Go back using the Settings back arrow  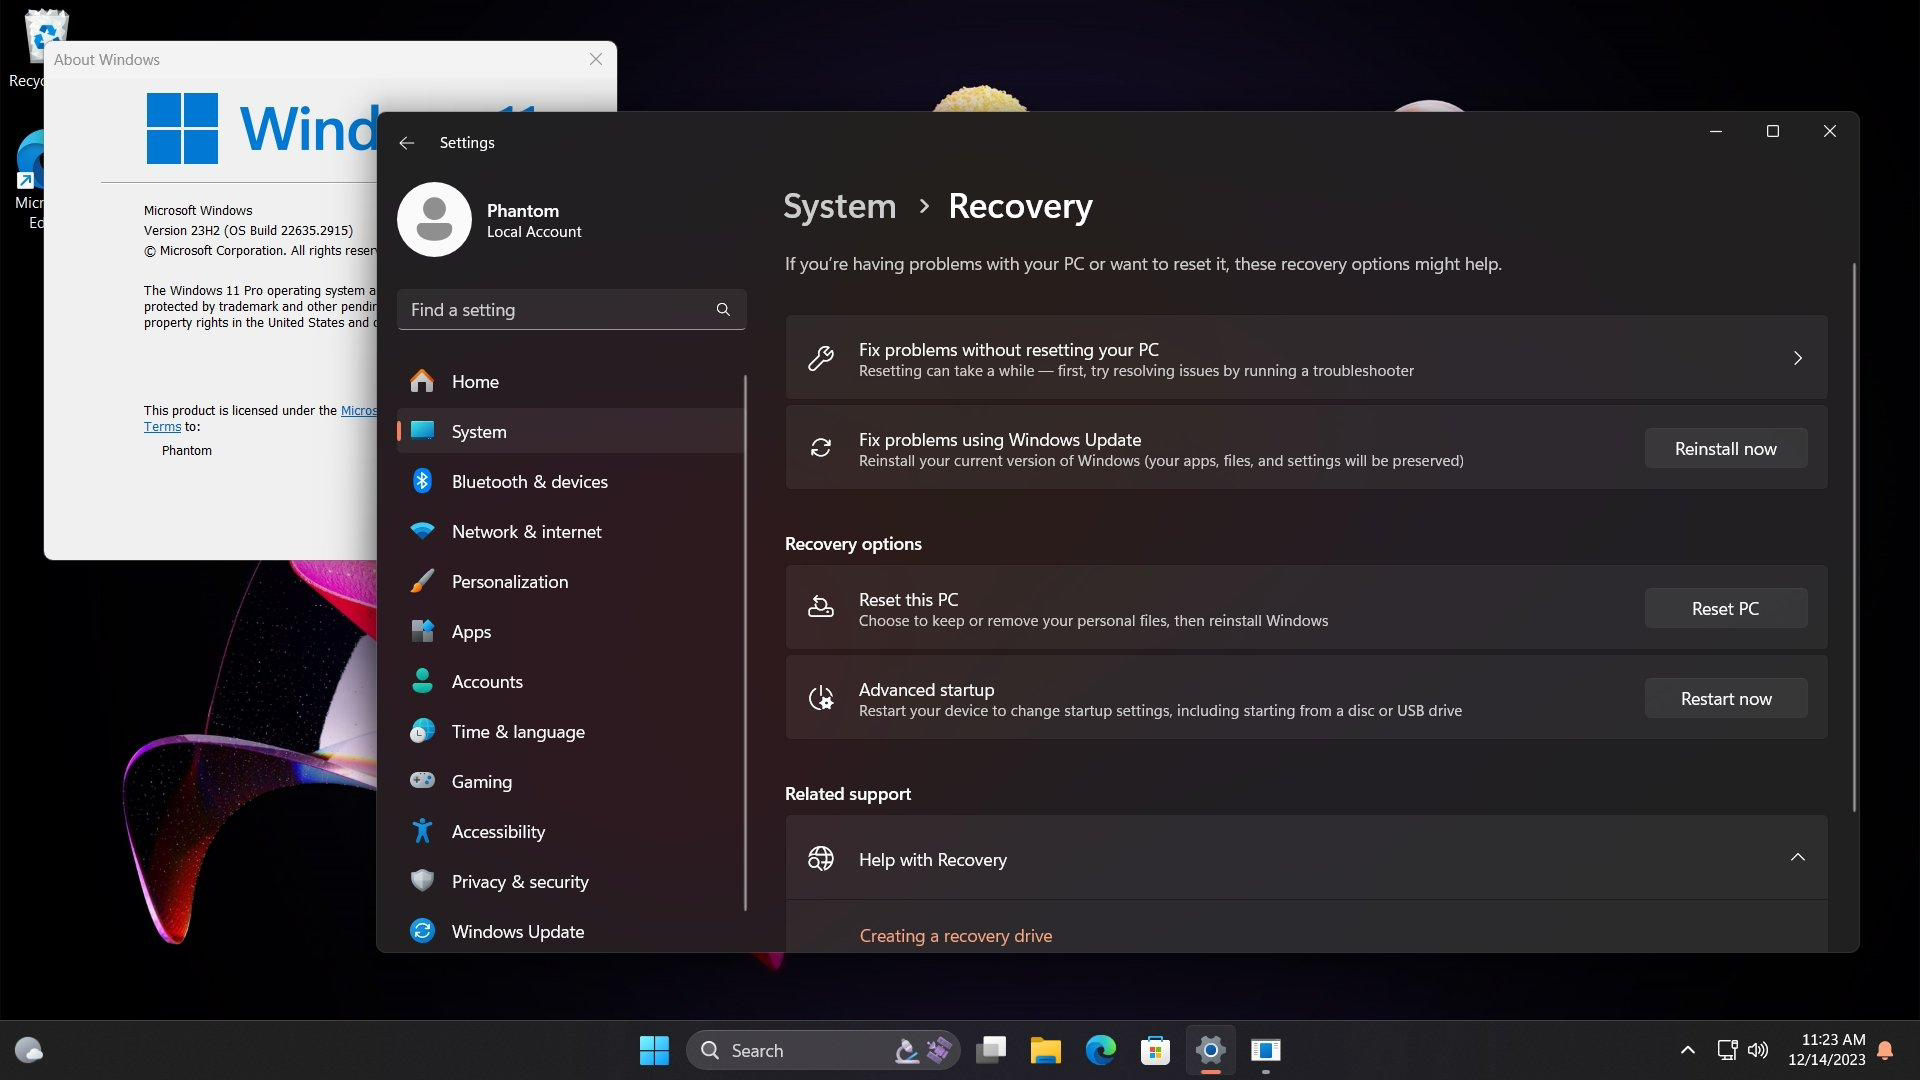(x=406, y=143)
